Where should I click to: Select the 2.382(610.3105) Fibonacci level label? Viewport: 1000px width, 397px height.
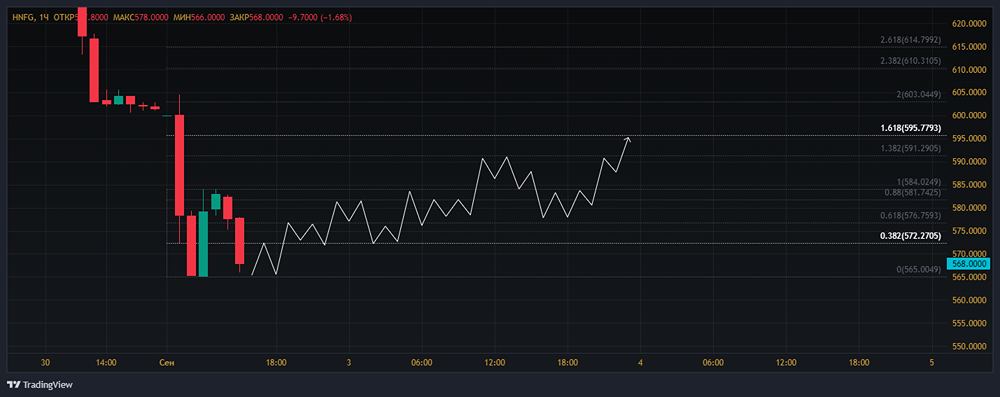pos(910,61)
